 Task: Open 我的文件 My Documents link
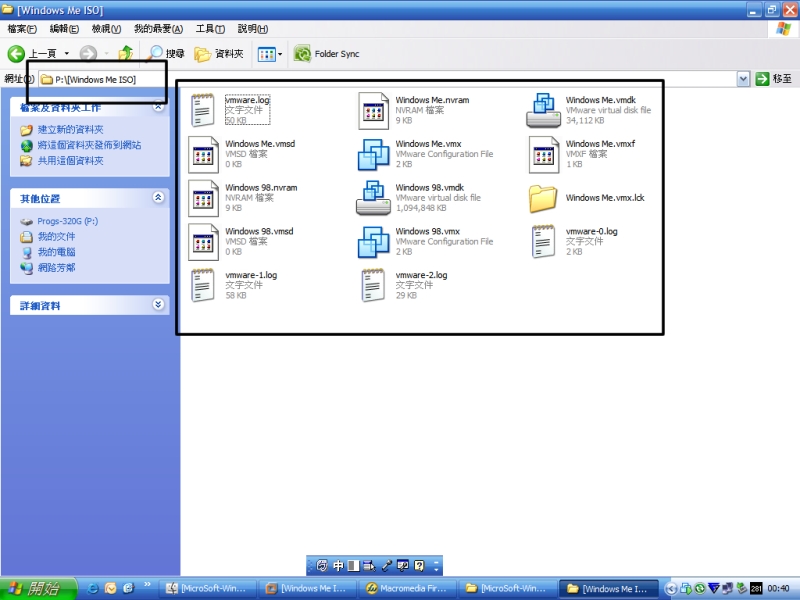[x=56, y=237]
